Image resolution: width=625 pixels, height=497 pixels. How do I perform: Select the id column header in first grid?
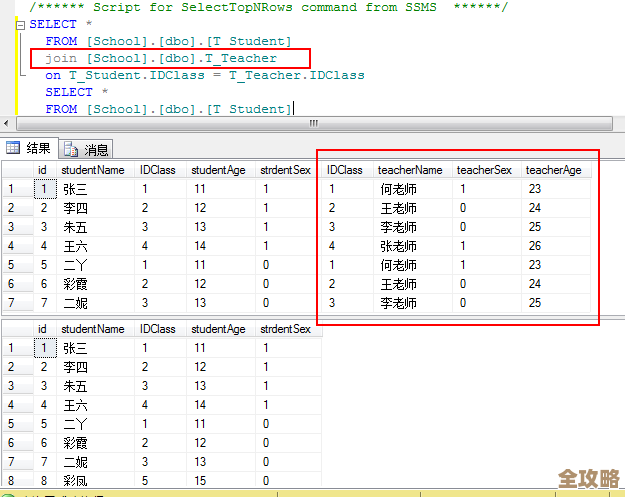42,170
